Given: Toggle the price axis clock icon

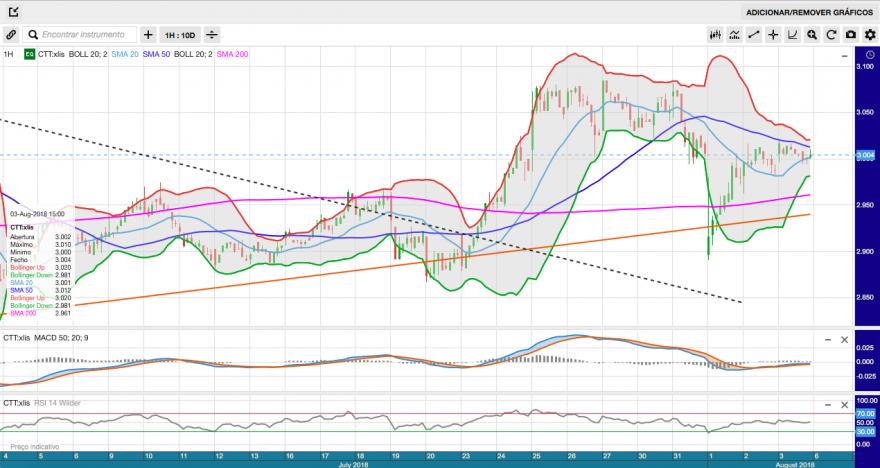Looking at the screenshot, I should pyautogui.click(x=869, y=55).
